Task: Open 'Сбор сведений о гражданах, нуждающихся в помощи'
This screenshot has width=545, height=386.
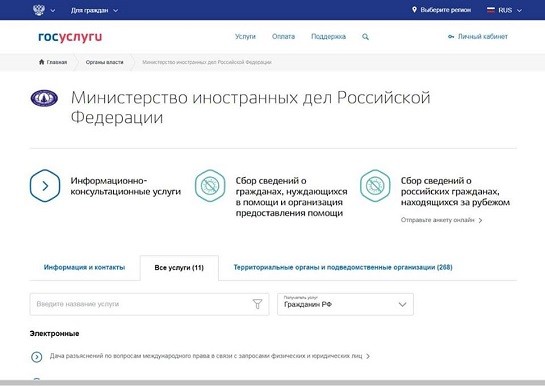Action: pos(291,197)
